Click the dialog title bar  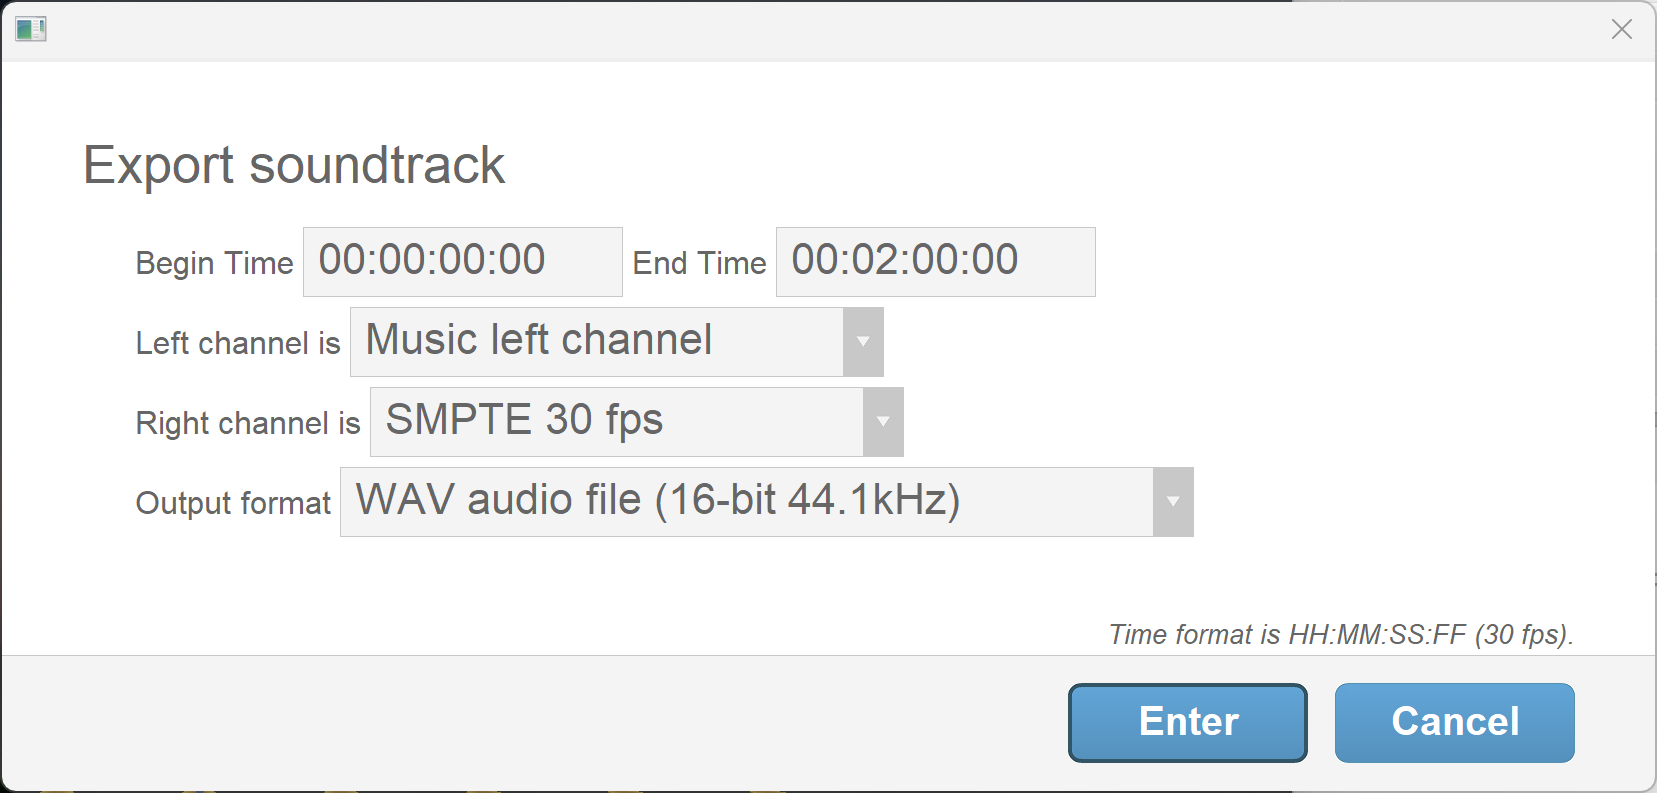click(x=800, y=29)
